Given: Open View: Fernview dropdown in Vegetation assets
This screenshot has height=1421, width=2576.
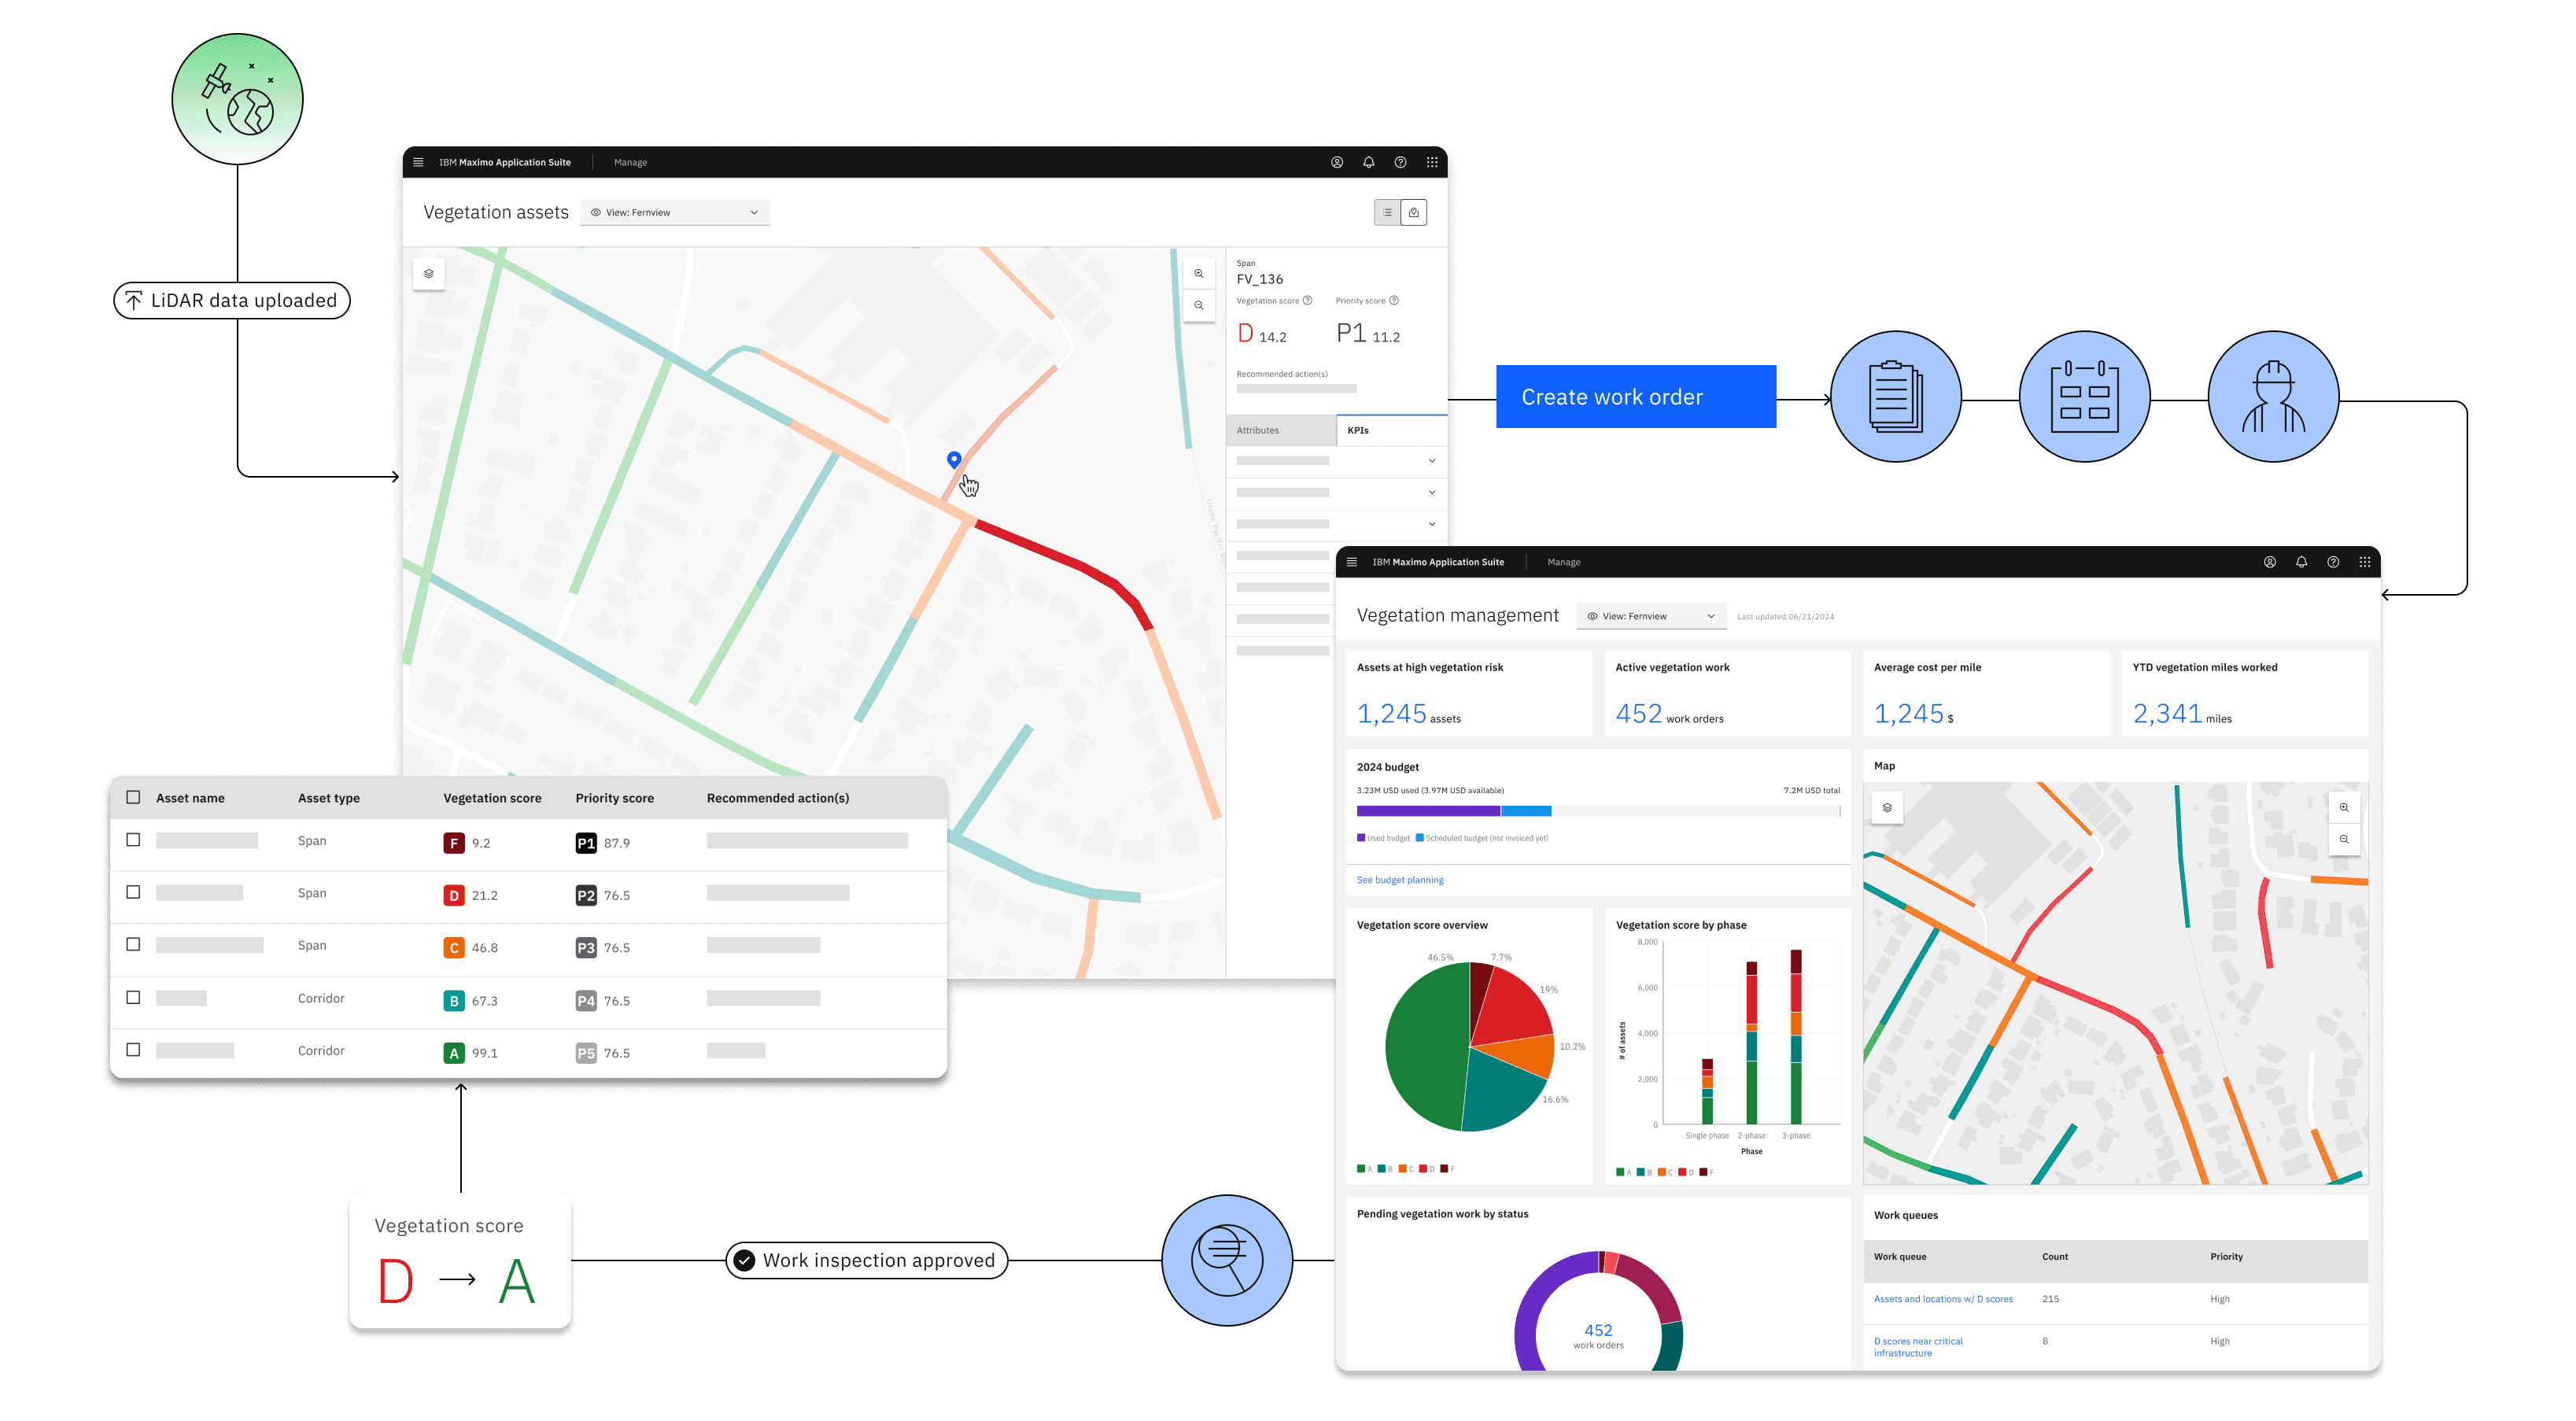Looking at the screenshot, I should click(675, 212).
